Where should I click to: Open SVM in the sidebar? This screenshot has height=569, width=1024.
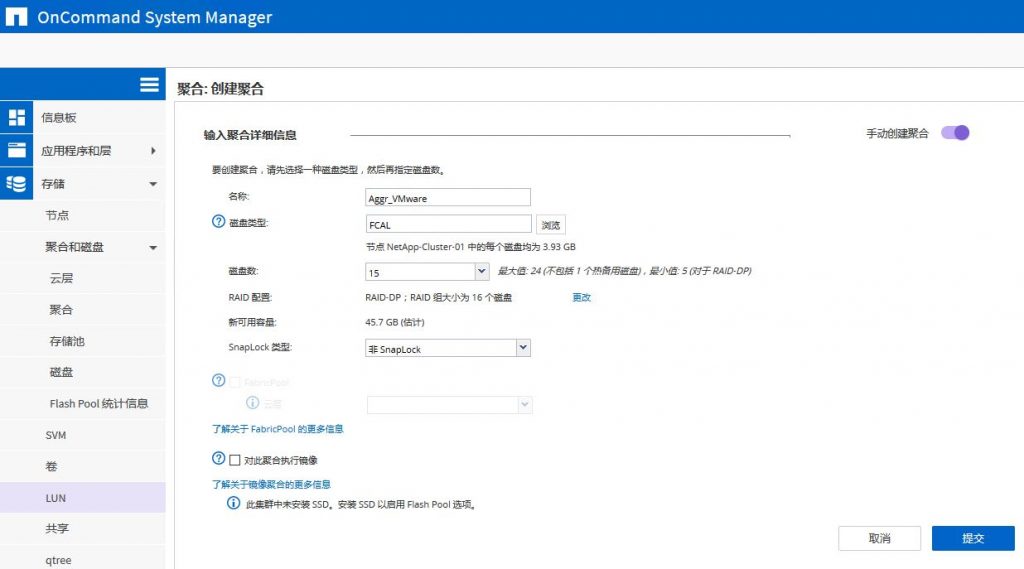point(56,435)
